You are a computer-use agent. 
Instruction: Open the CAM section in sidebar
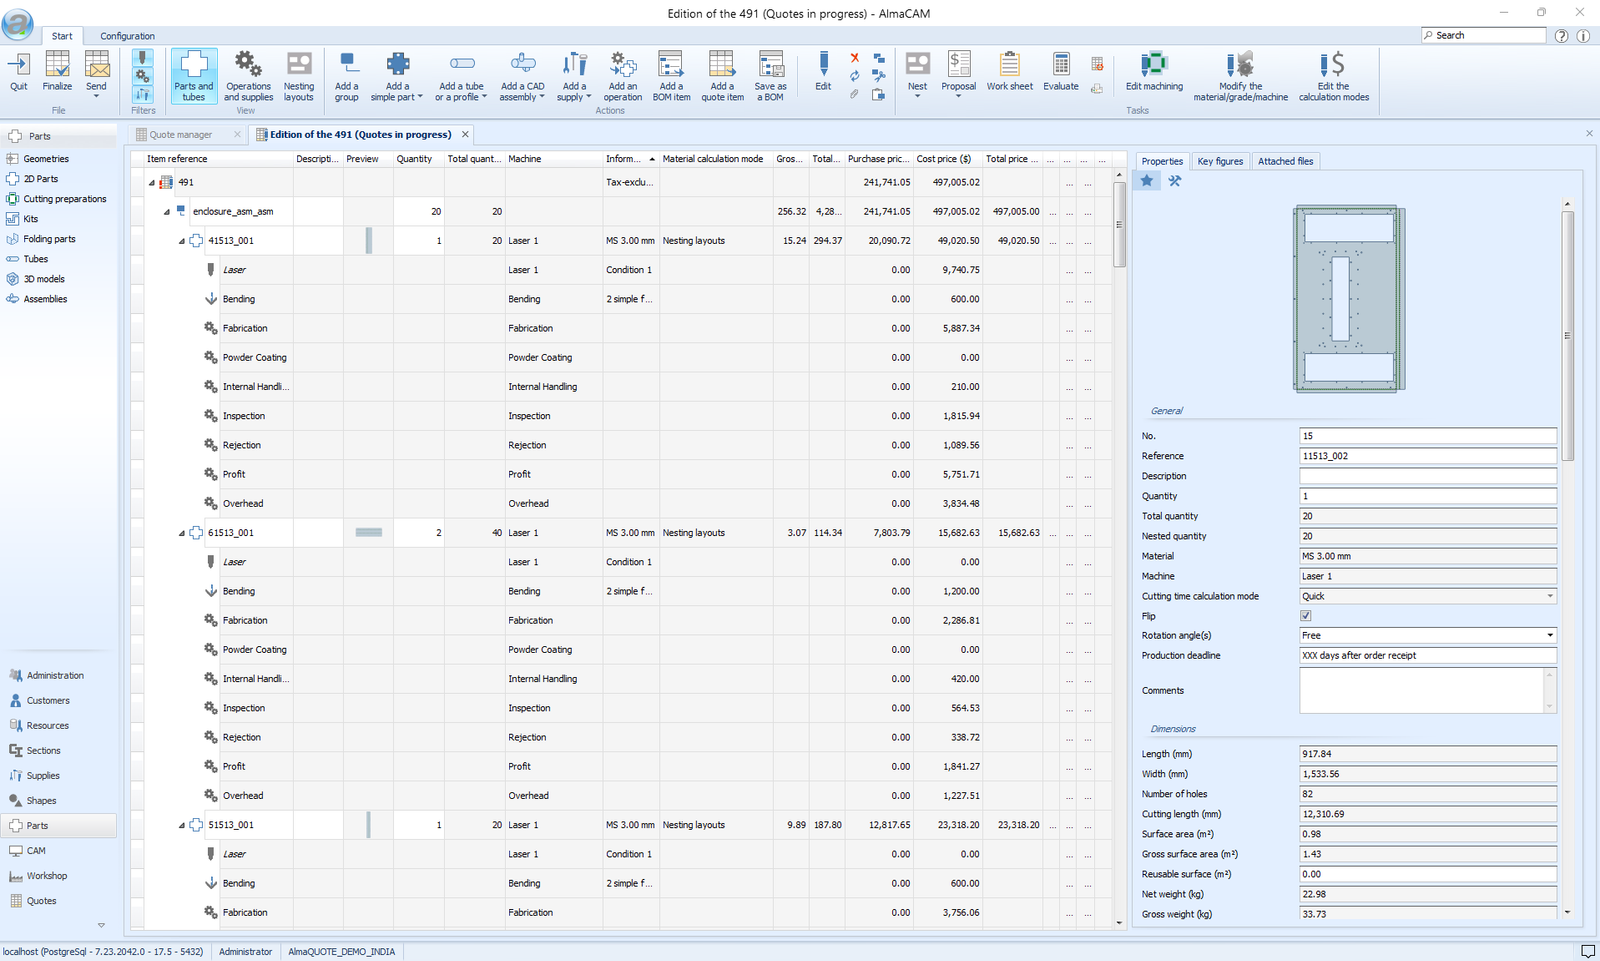[x=36, y=851]
